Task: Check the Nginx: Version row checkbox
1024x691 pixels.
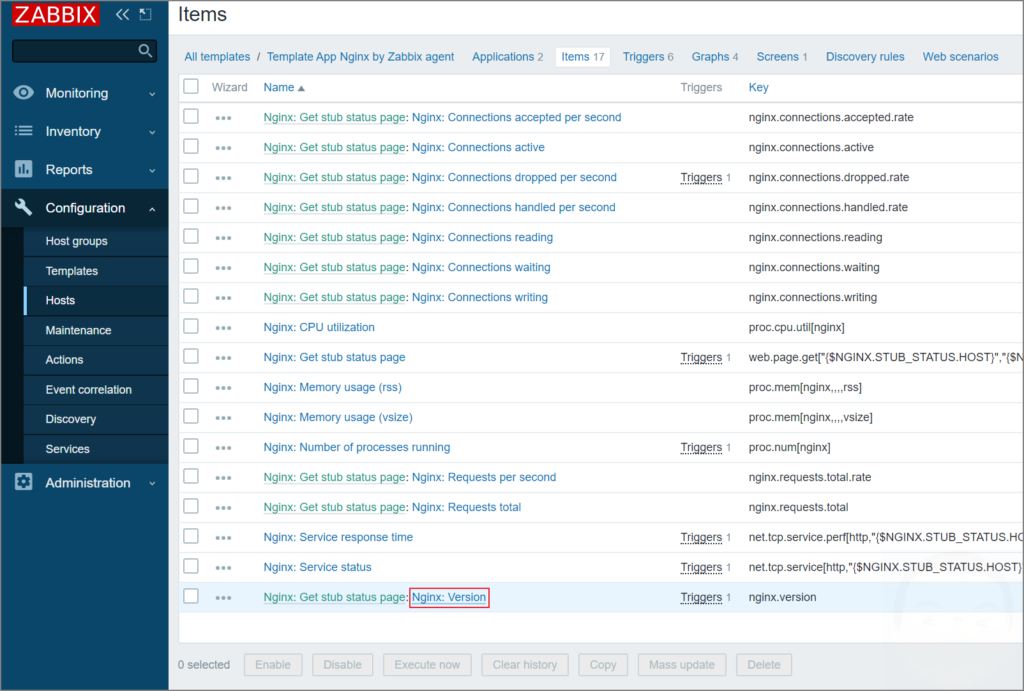Action: click(191, 596)
